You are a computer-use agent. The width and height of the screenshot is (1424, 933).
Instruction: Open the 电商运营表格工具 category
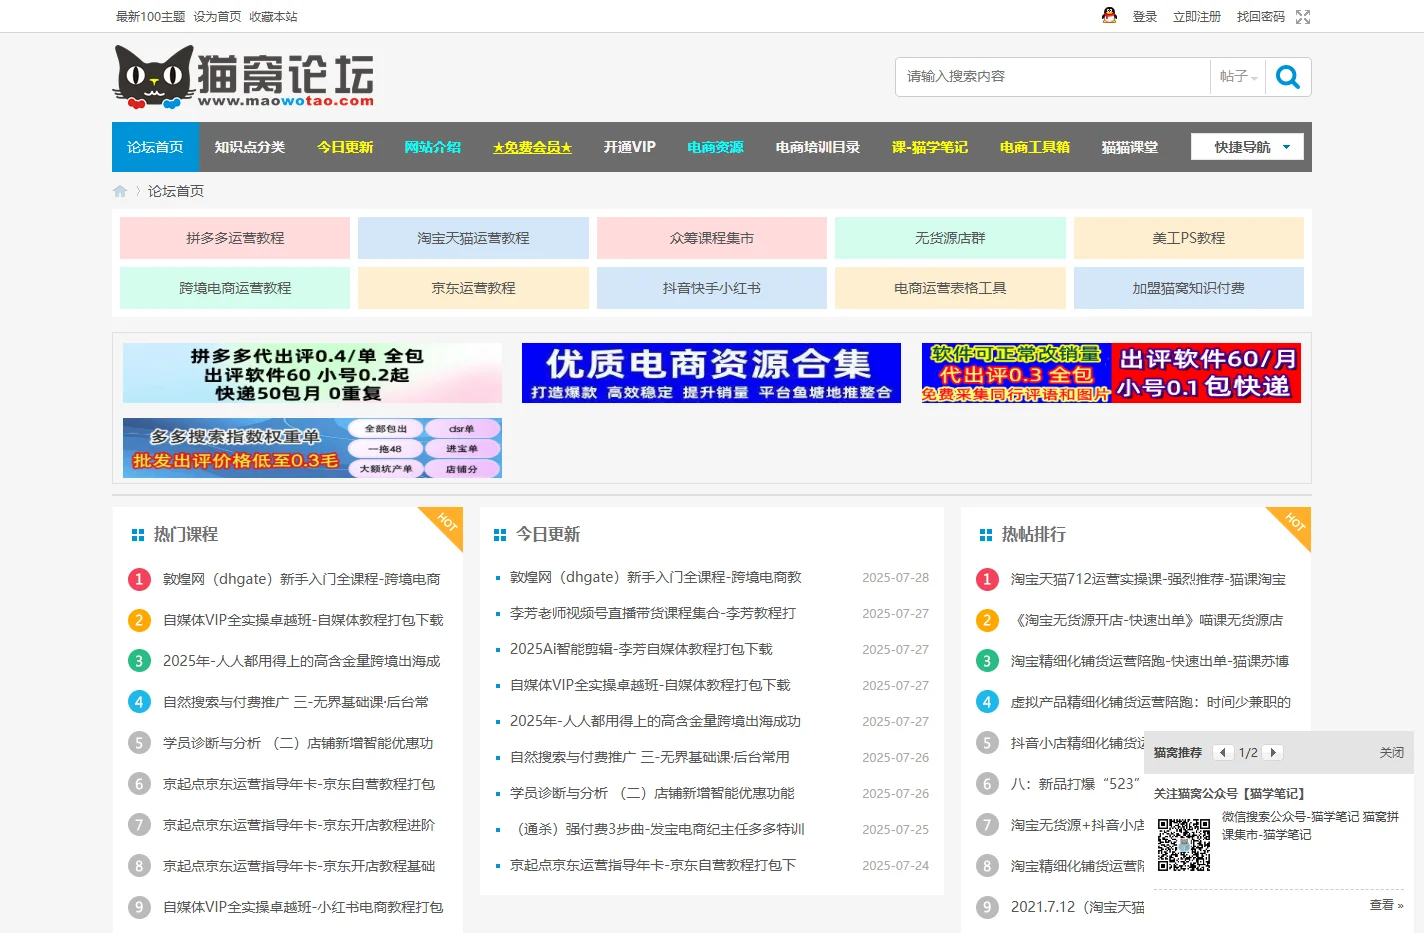coord(950,288)
